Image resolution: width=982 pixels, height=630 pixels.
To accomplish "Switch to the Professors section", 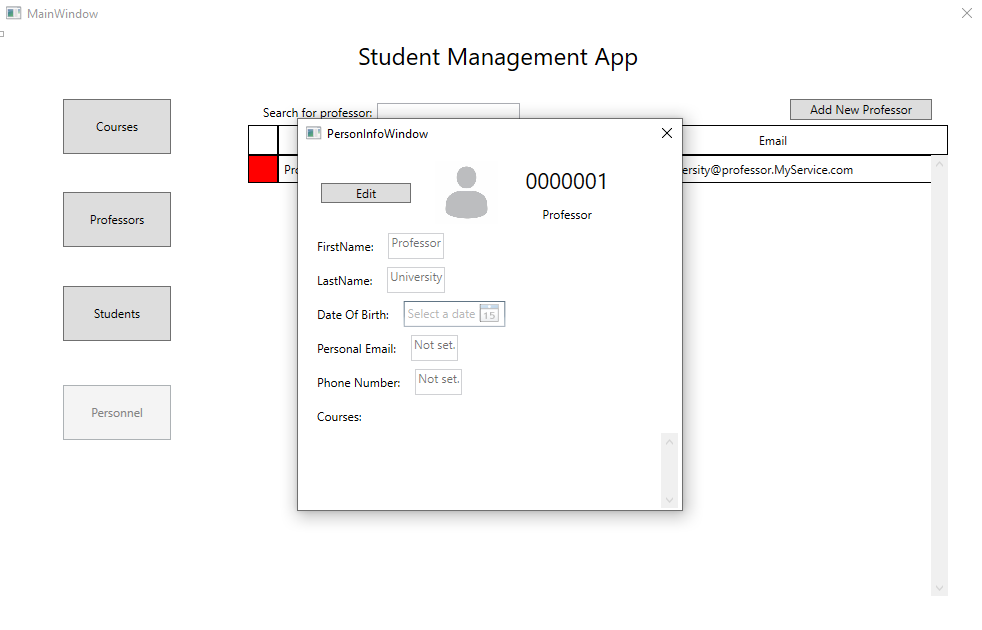I will click(x=117, y=220).
